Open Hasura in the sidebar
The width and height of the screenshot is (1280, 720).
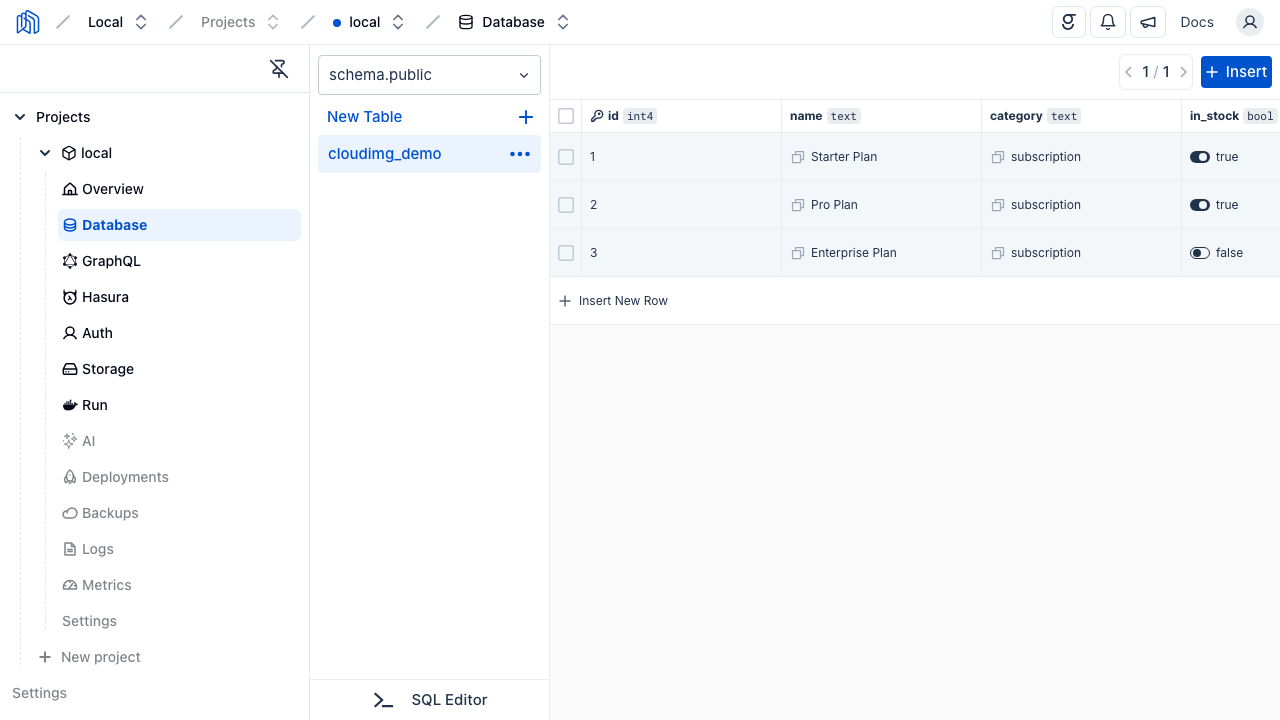(180, 297)
